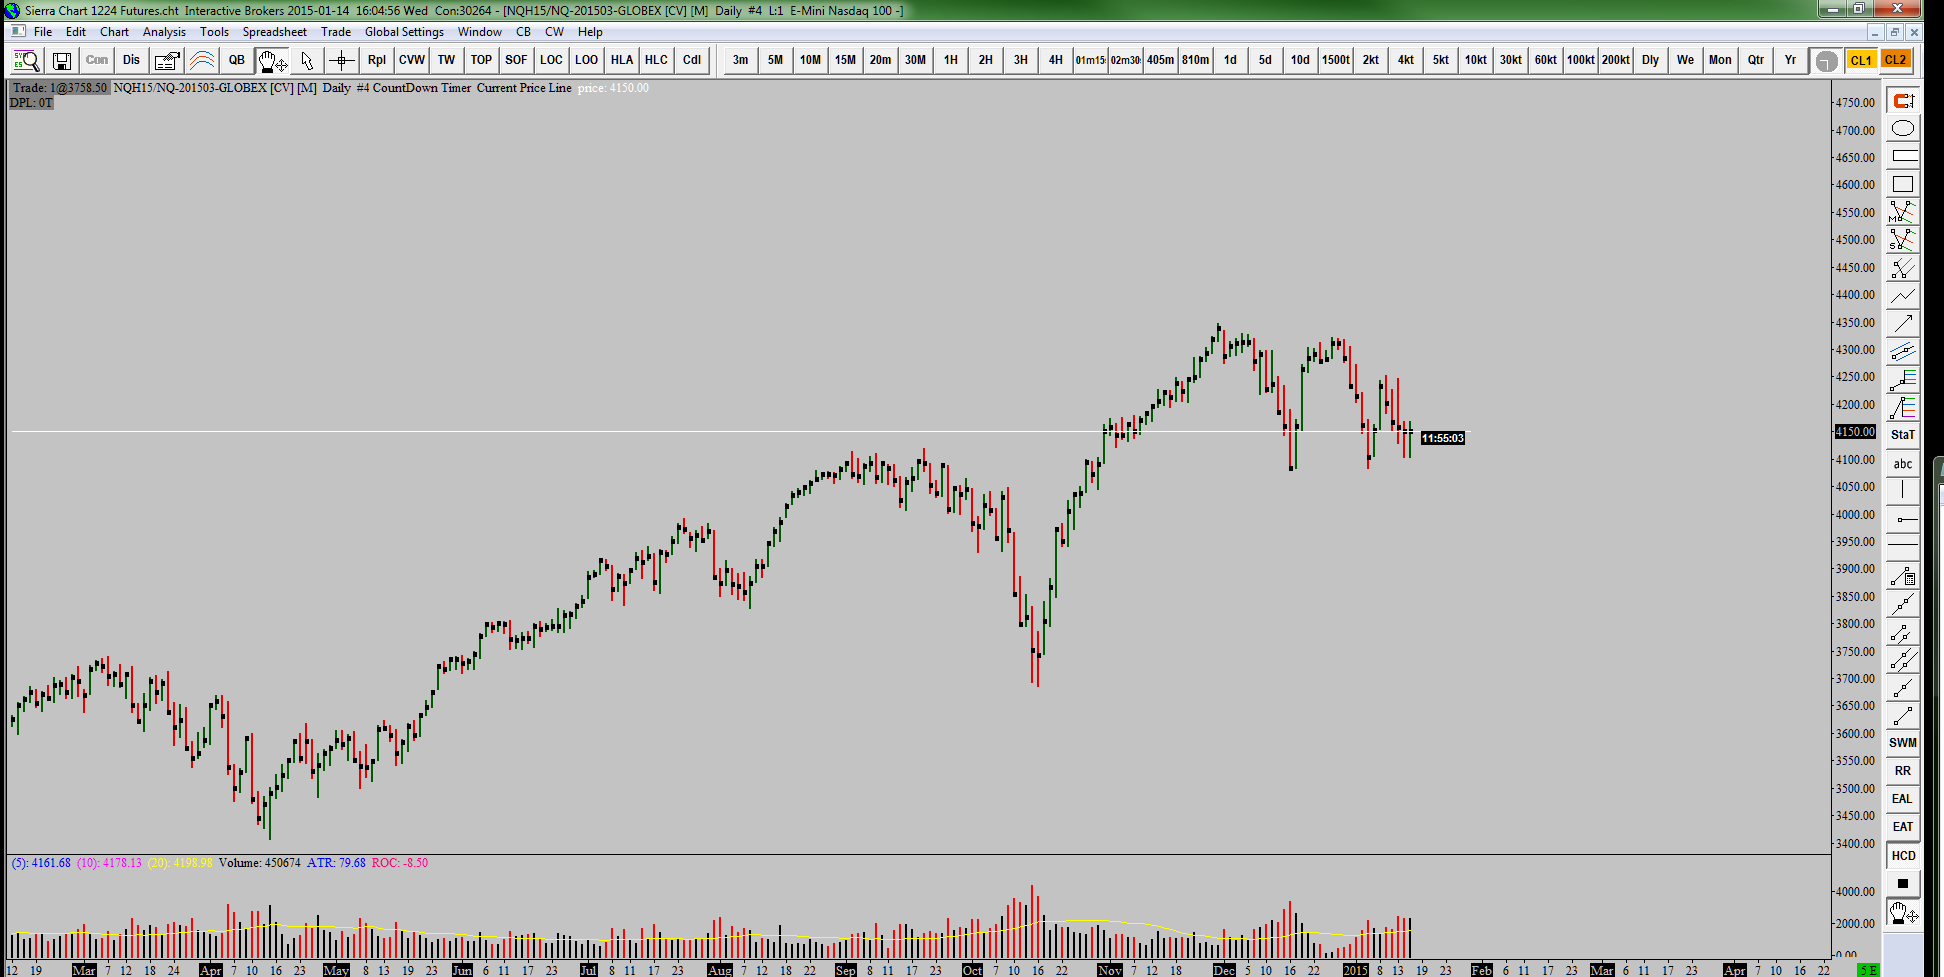Click the HLC bar type button

point(657,60)
